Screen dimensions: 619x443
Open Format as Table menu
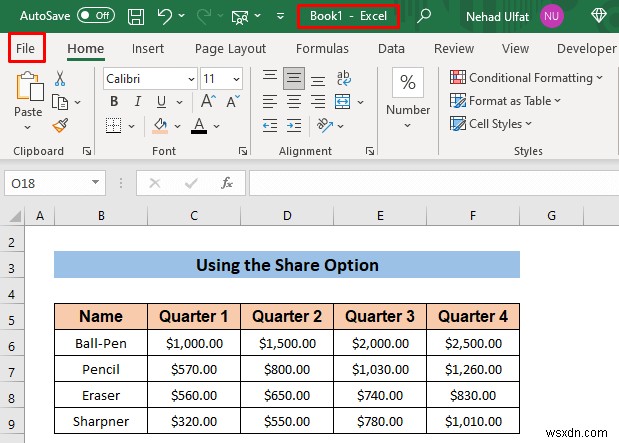(x=505, y=101)
